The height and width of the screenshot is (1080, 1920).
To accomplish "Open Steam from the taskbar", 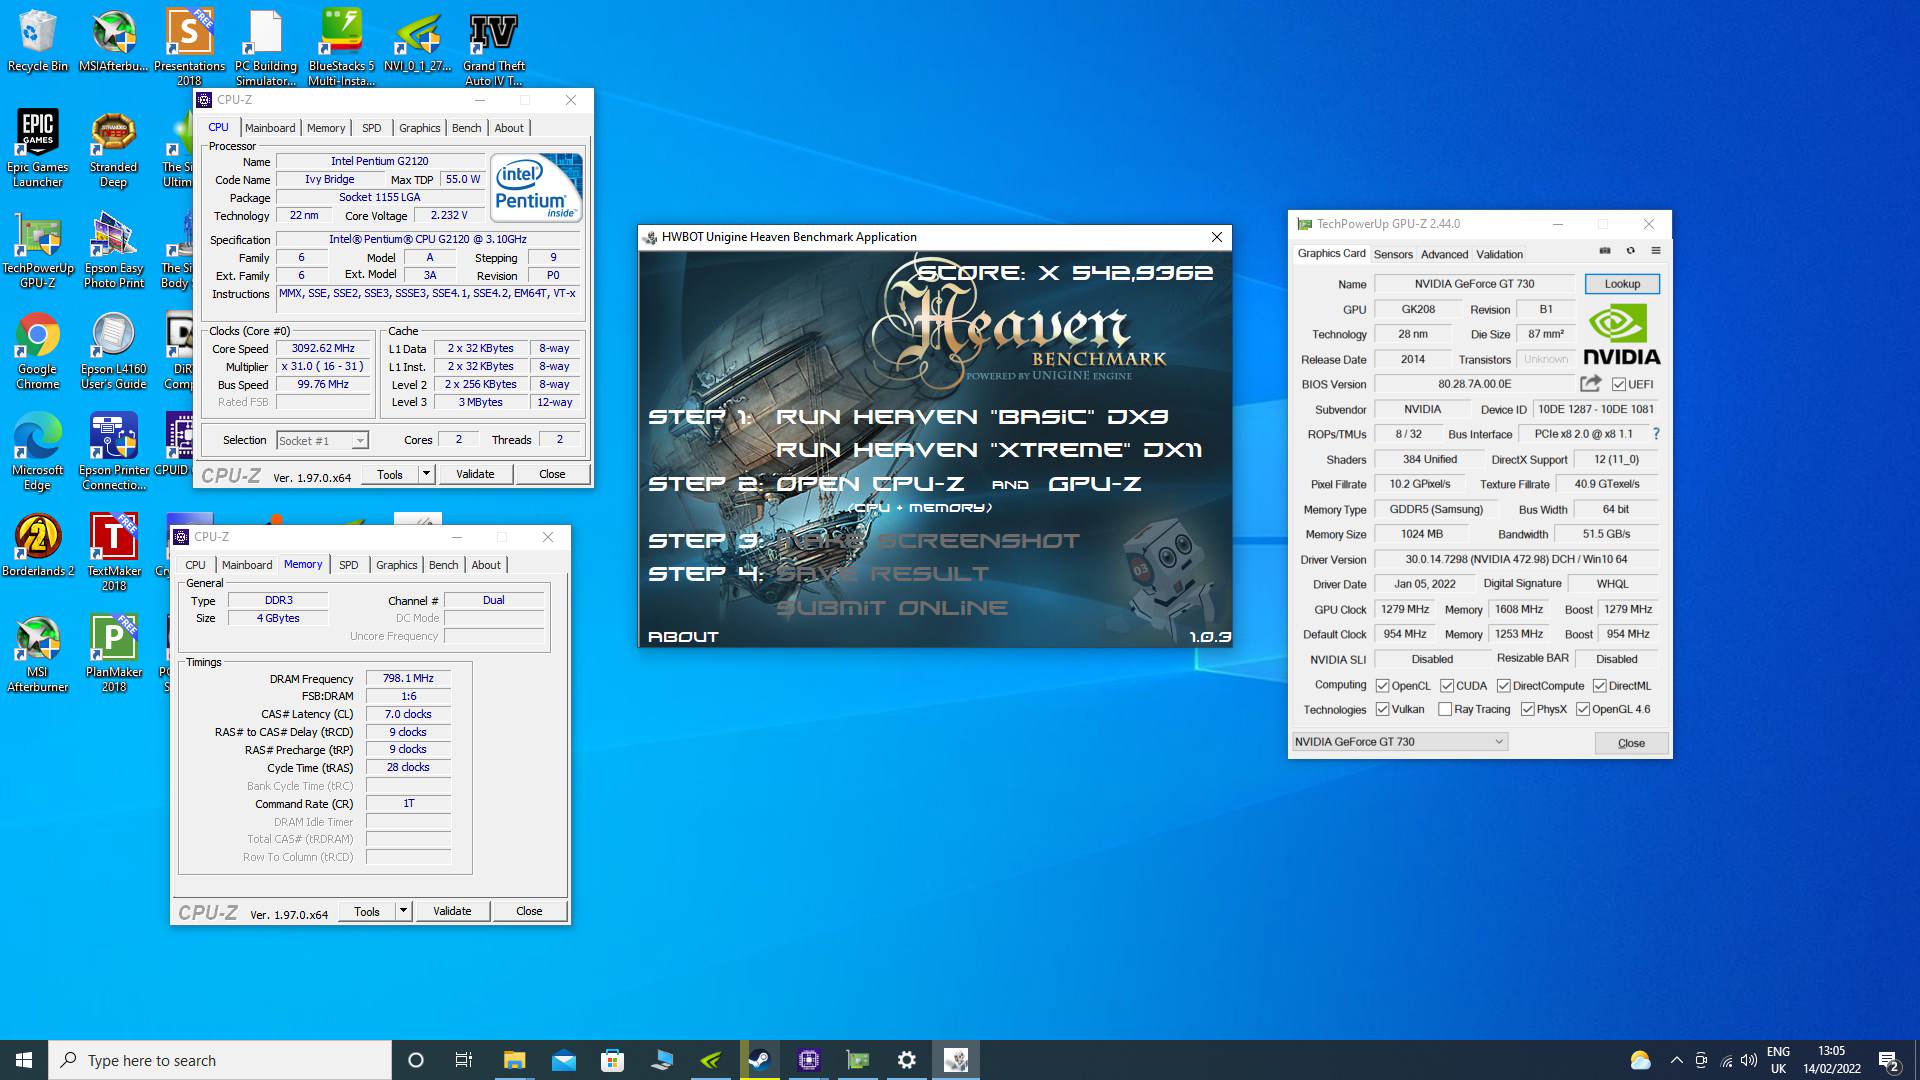I will (760, 1060).
